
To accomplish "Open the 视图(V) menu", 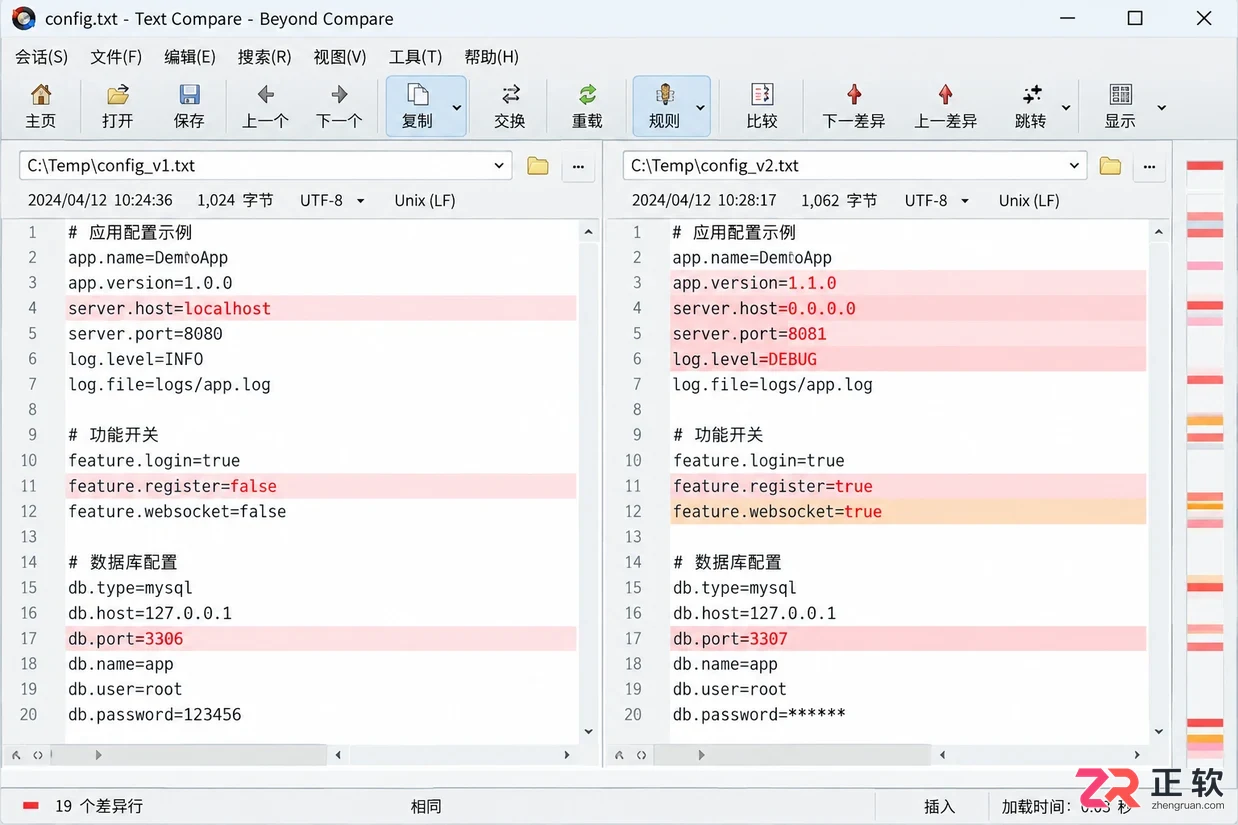I will (x=340, y=57).
